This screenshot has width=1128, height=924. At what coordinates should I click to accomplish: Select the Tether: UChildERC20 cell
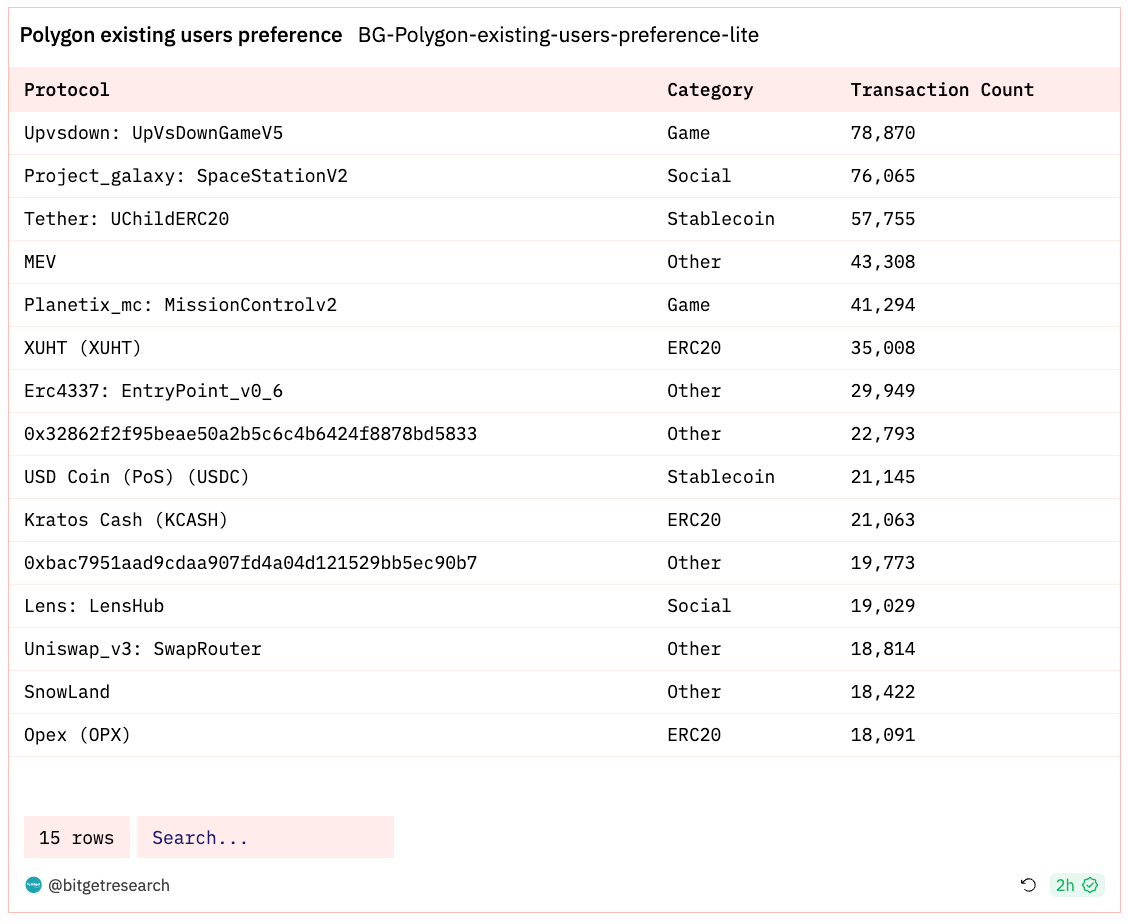[127, 219]
